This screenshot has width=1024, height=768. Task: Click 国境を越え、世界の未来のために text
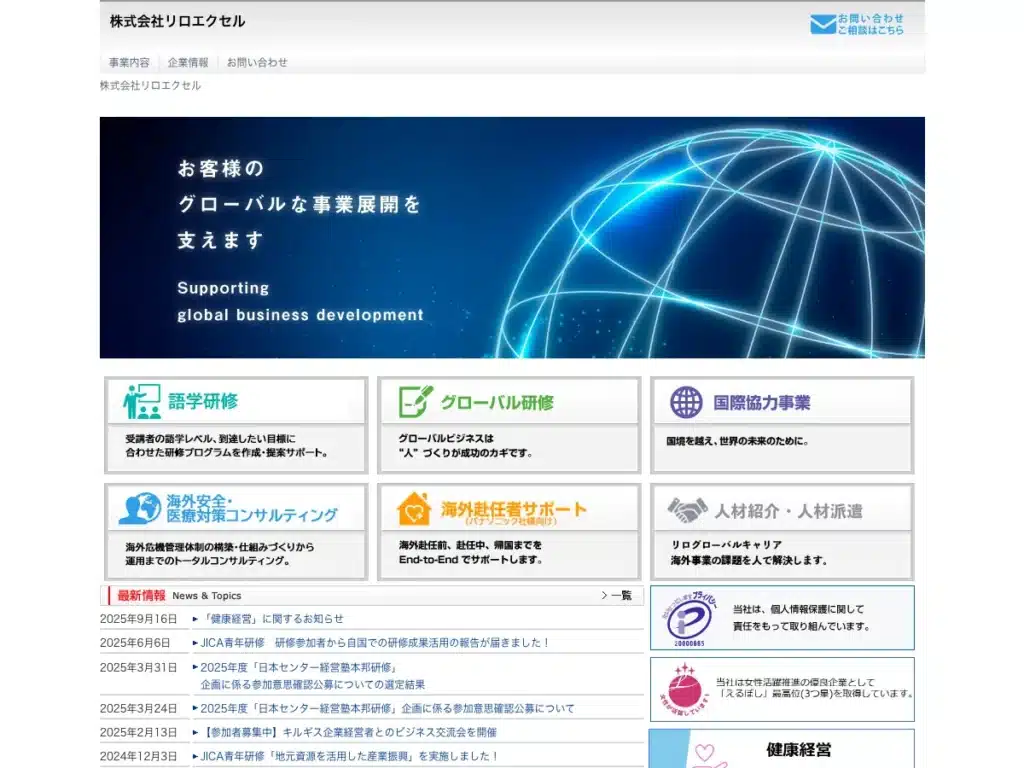737,441
